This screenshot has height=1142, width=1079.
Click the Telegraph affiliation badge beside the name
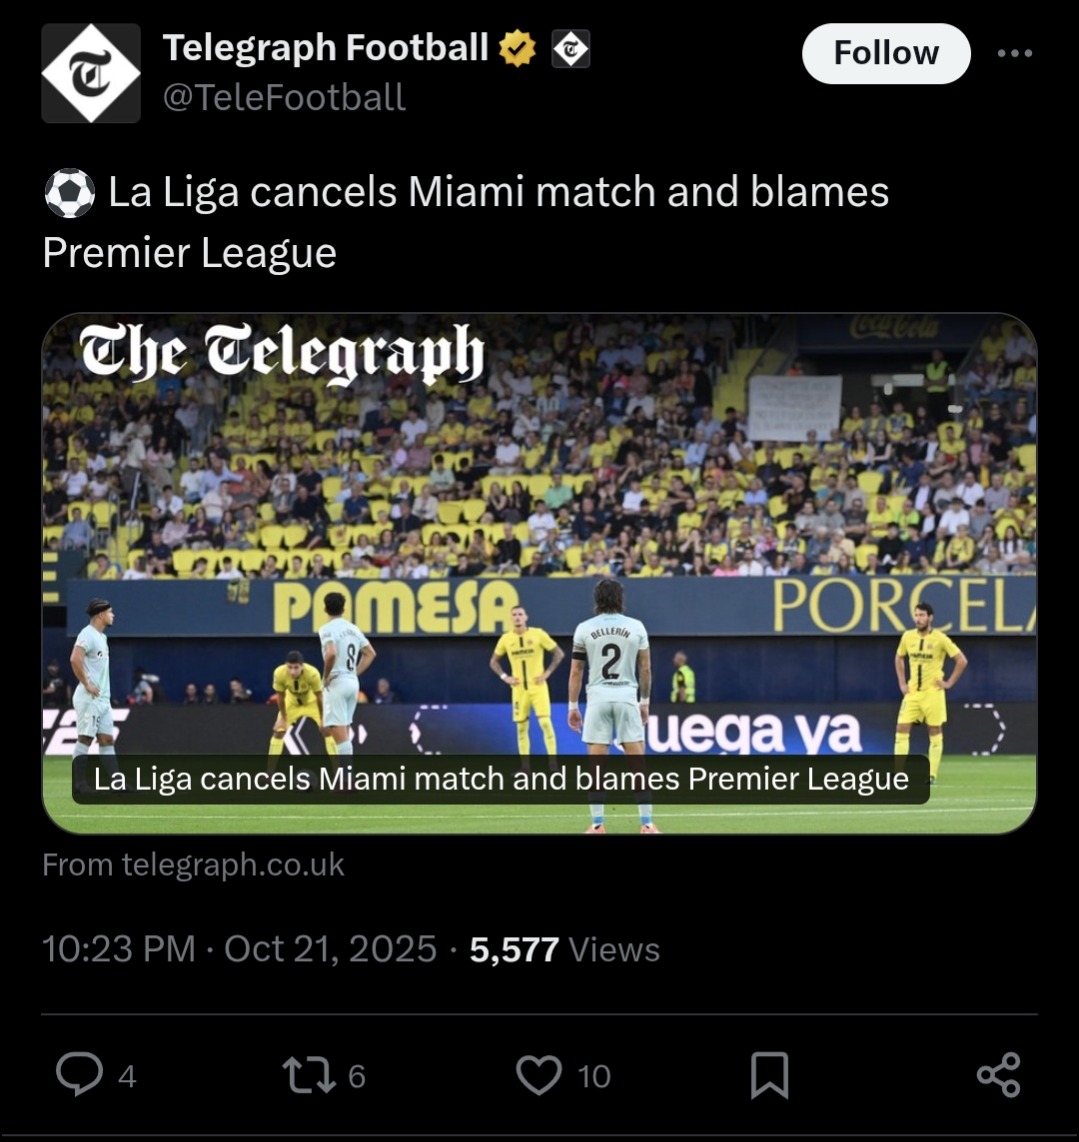(571, 48)
